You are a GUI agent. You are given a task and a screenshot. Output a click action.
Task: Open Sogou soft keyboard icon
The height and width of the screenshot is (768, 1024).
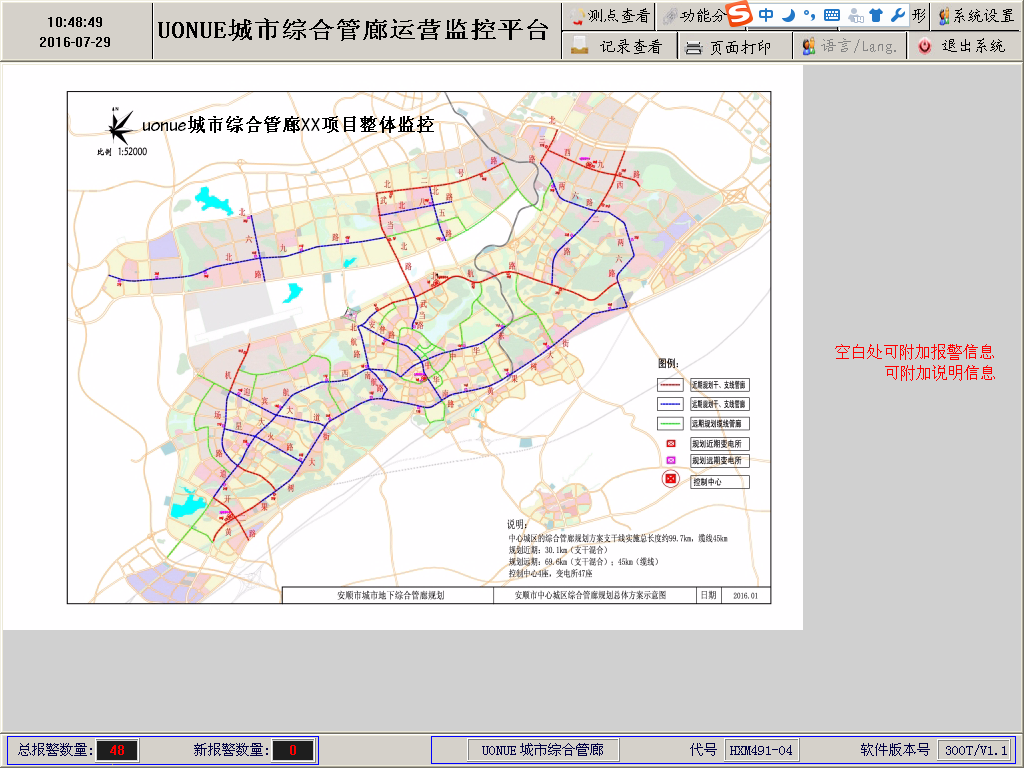pos(832,15)
